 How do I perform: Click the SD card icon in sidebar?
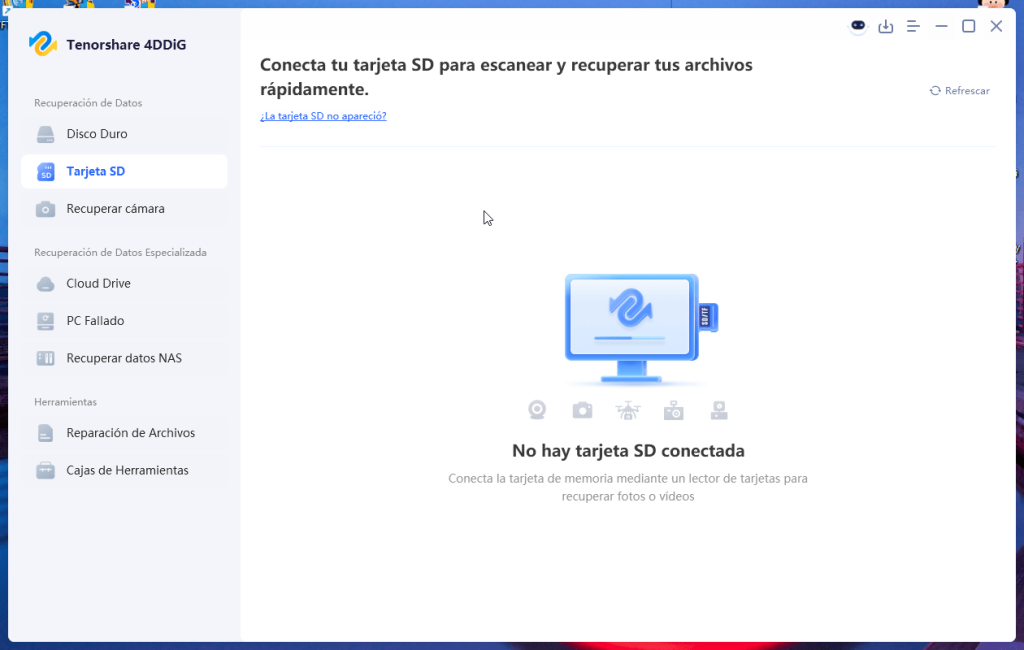tap(45, 172)
